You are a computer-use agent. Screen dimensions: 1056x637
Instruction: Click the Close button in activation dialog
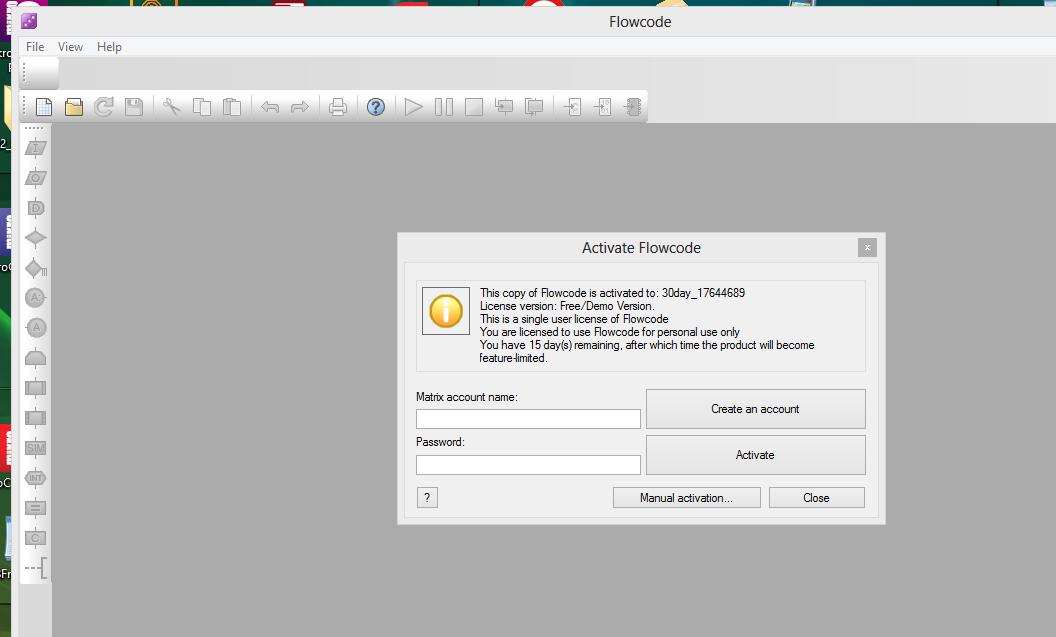816,498
